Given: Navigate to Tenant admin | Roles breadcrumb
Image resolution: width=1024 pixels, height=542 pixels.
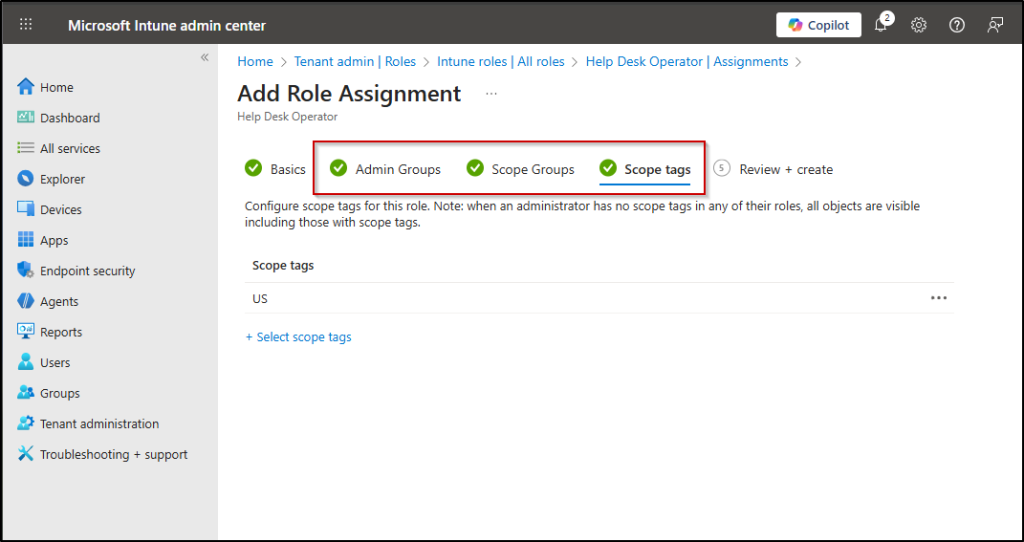Looking at the screenshot, I should coord(355,62).
